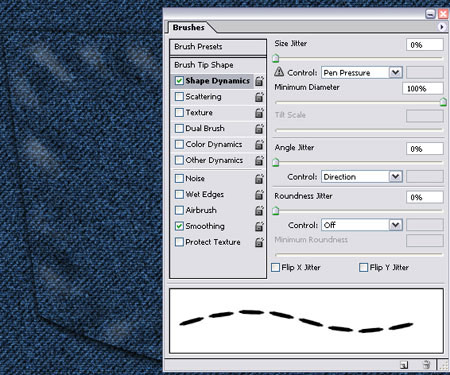The width and height of the screenshot is (450, 375).
Task: Click the lock icon beside Smoothing
Action: 259,227
